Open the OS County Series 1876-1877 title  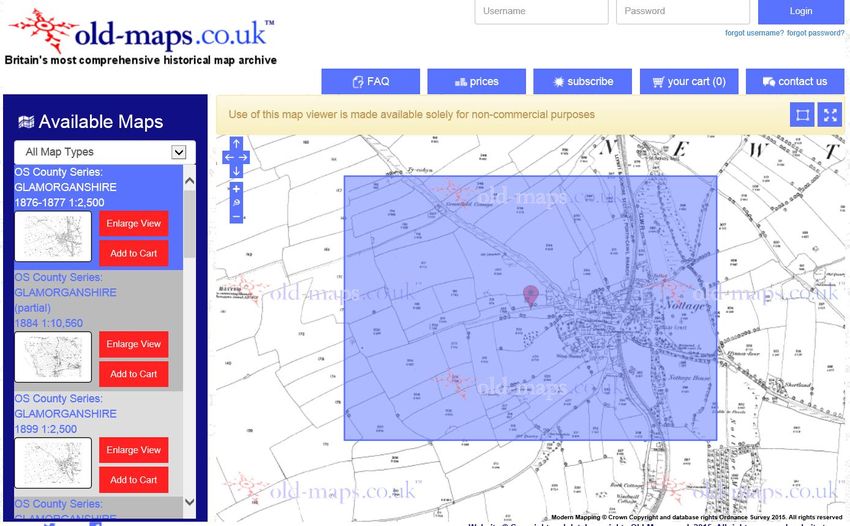point(66,187)
